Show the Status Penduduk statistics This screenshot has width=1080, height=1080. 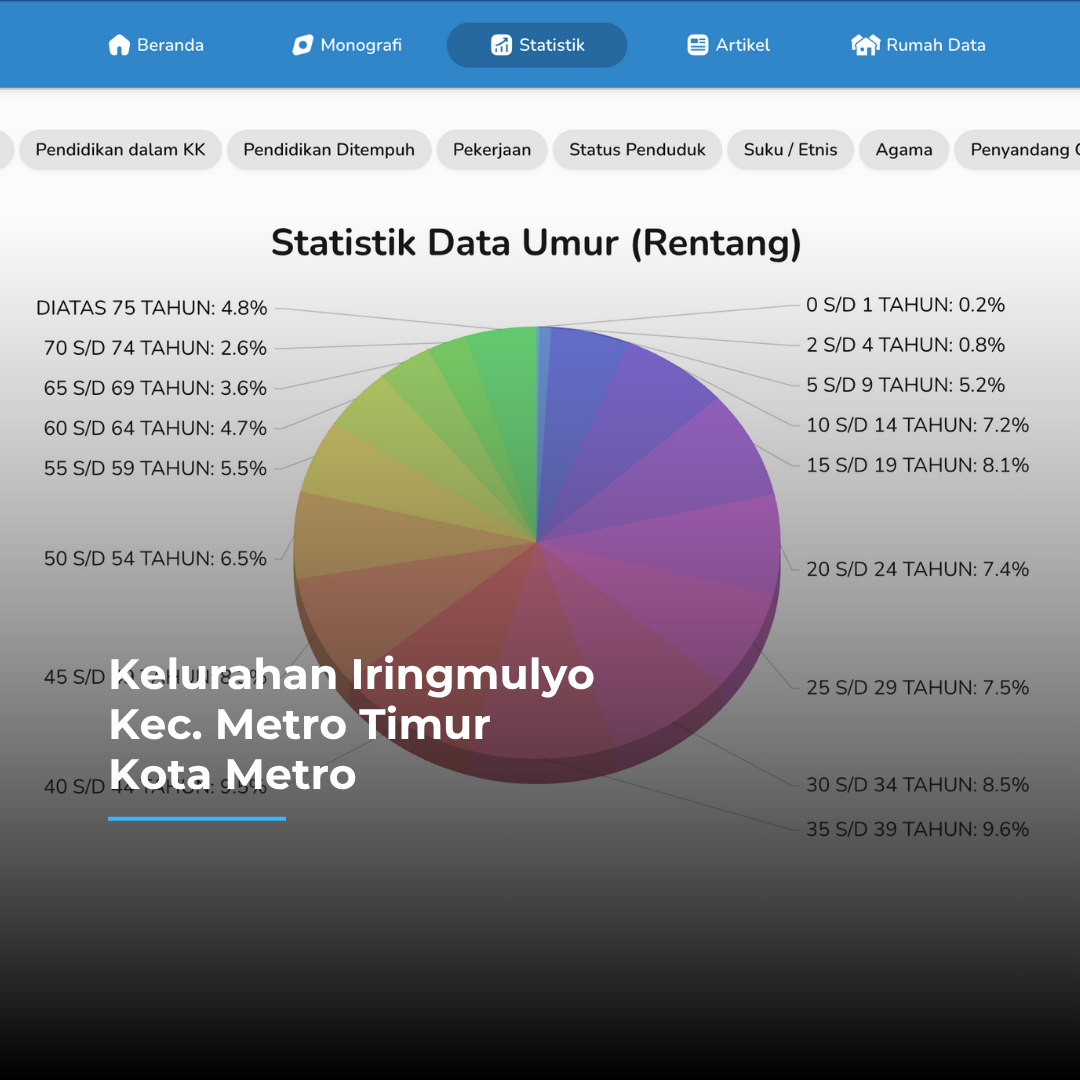(x=637, y=149)
